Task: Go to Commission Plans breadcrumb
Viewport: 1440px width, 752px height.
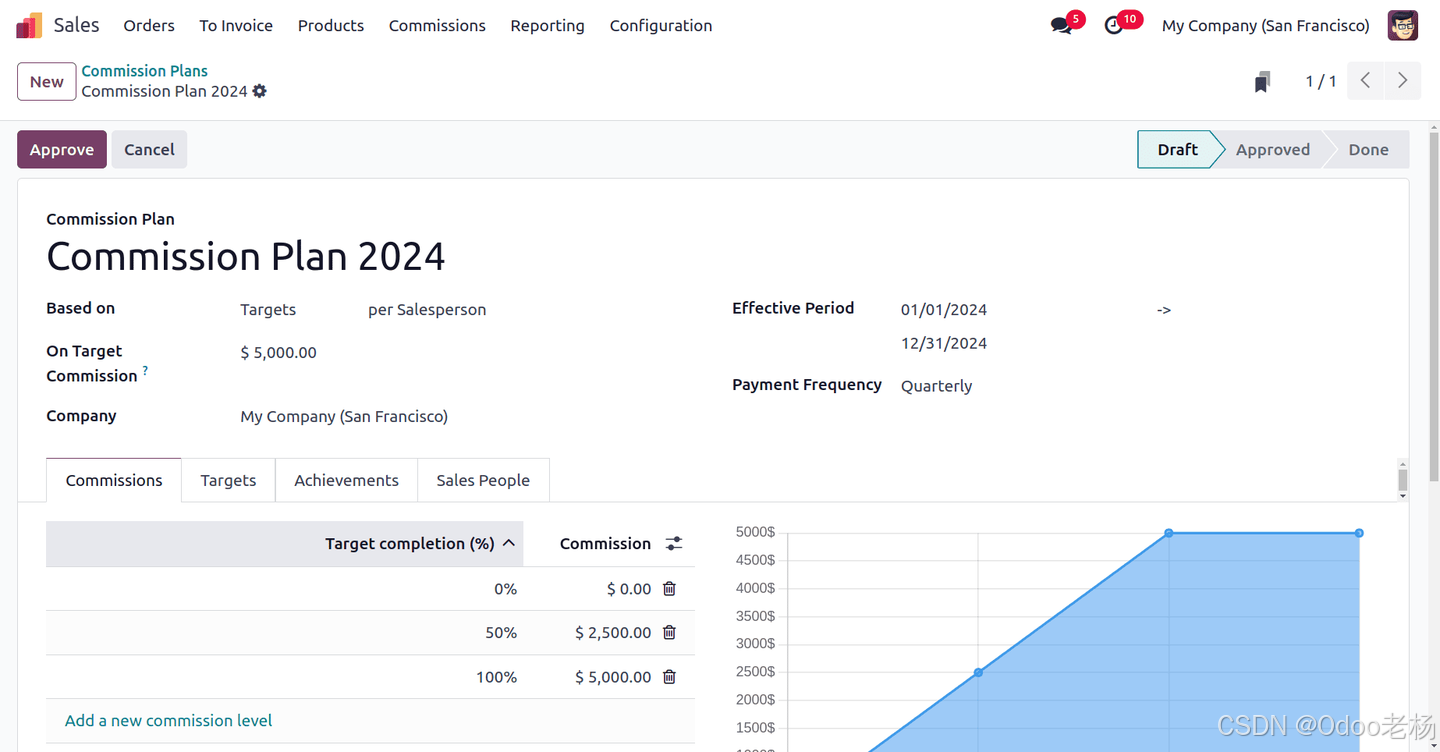Action: (x=145, y=71)
